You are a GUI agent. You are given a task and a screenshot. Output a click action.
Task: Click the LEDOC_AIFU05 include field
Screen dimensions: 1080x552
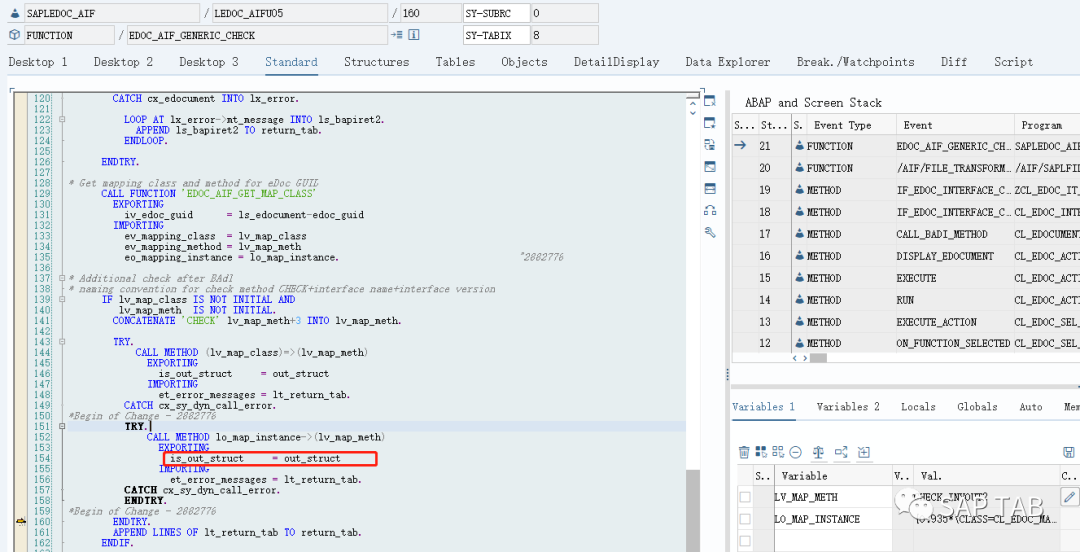click(x=299, y=13)
